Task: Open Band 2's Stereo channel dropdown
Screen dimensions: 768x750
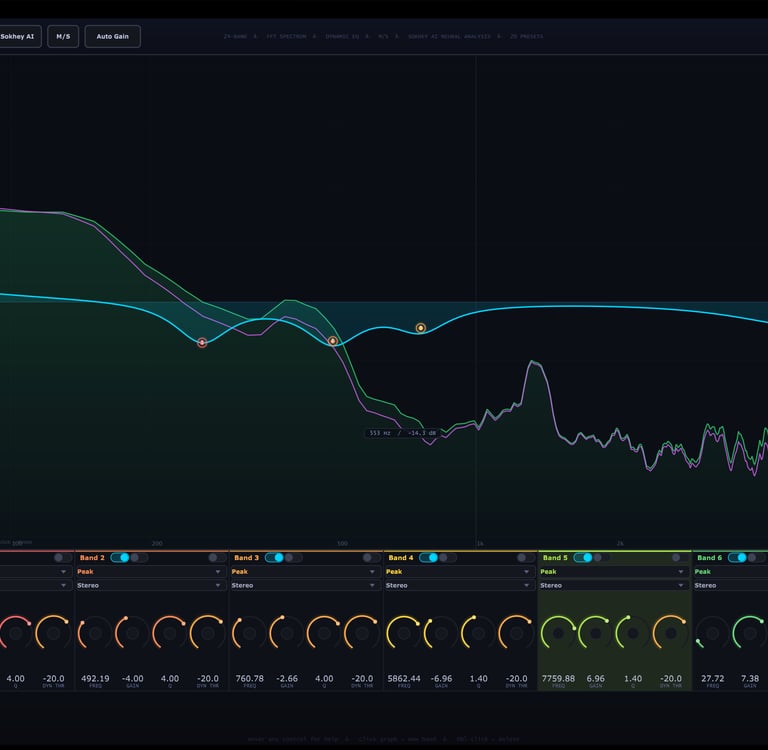Action: [x=149, y=585]
